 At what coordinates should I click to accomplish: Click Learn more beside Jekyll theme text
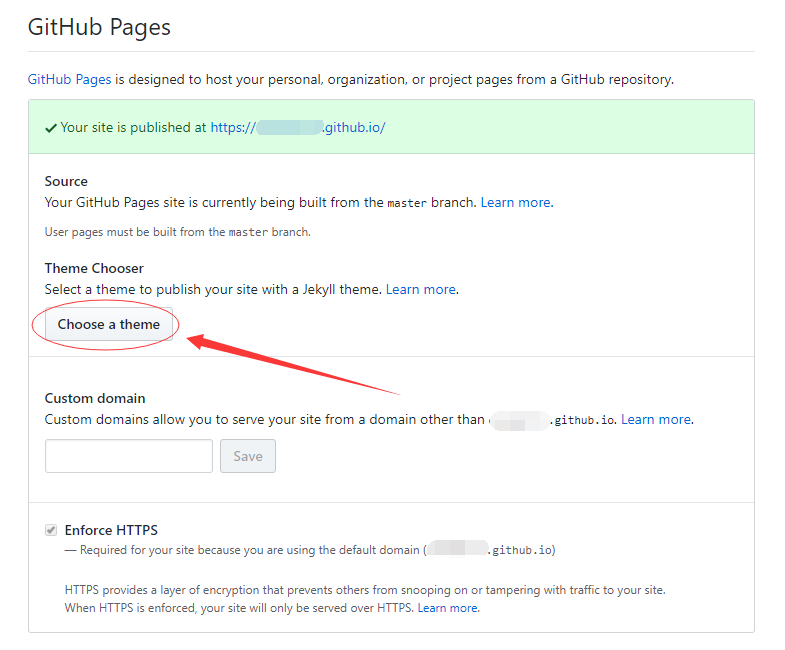[x=421, y=289]
